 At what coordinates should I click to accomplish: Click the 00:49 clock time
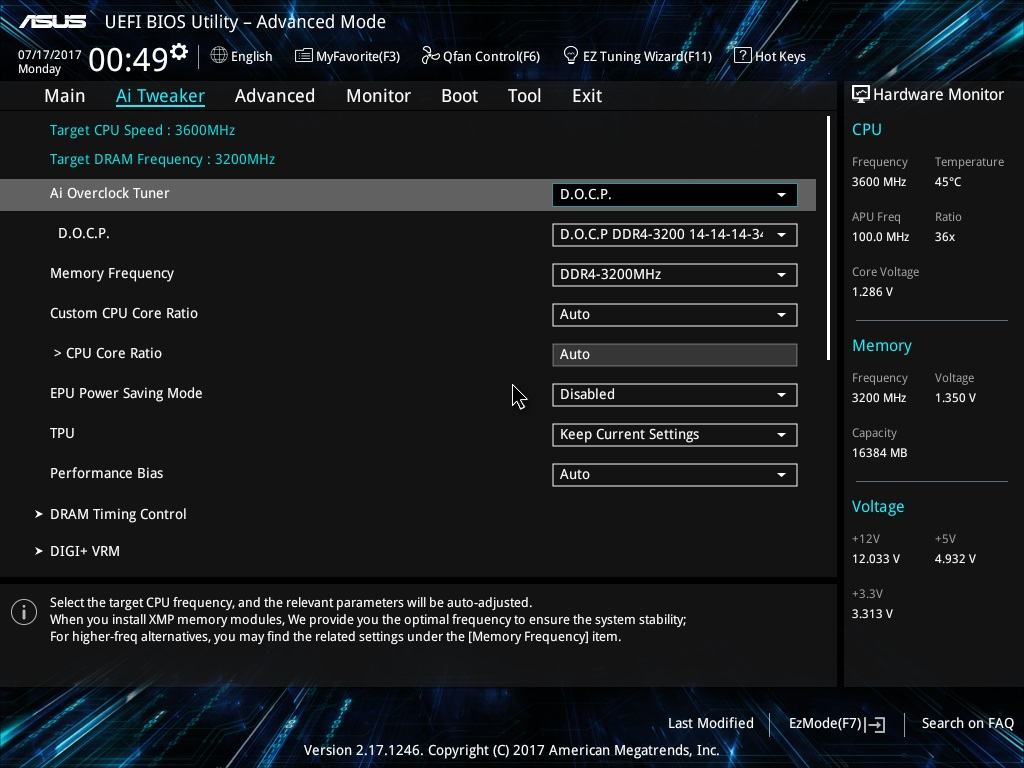click(128, 60)
